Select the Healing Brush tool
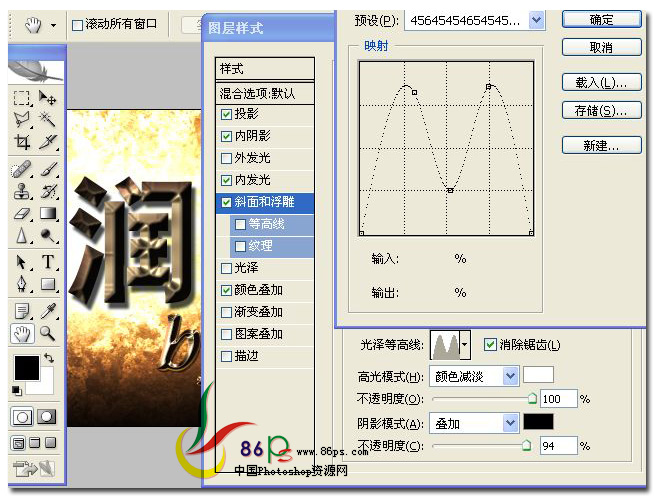Viewport: 660px width, 500px height. [x=21, y=169]
